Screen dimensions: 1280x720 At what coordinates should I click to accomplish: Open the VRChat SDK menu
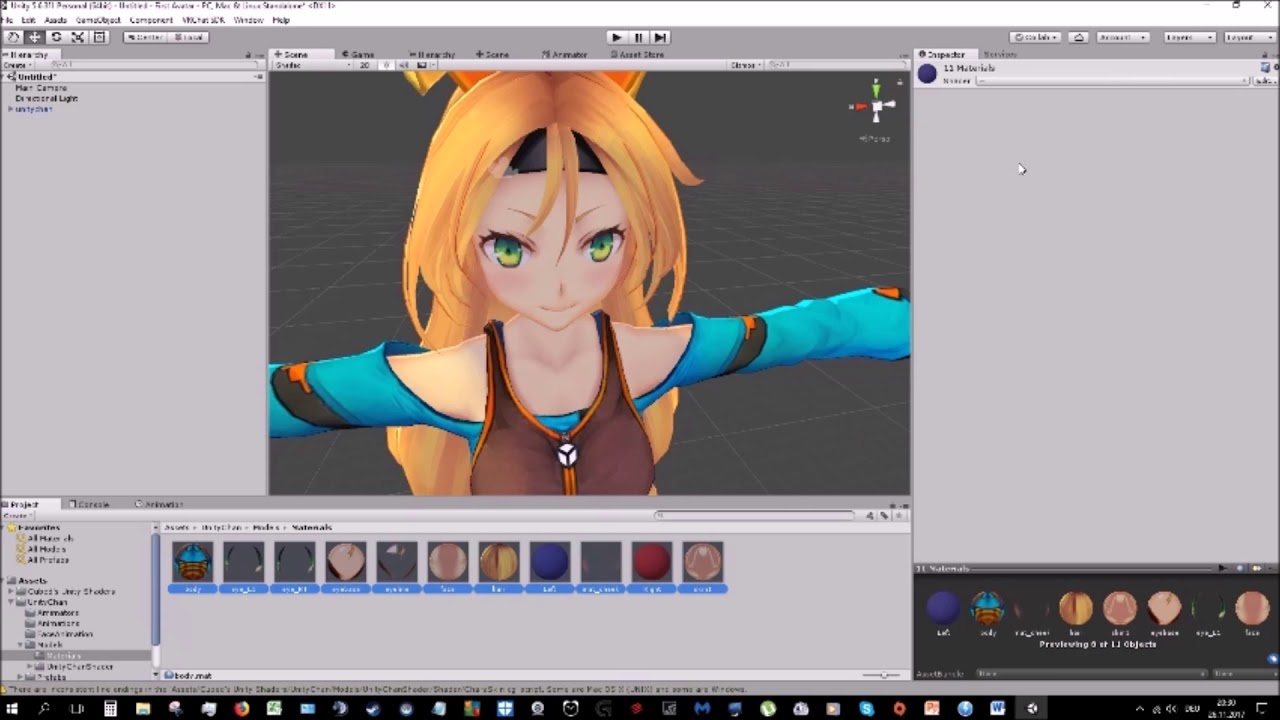tap(204, 20)
